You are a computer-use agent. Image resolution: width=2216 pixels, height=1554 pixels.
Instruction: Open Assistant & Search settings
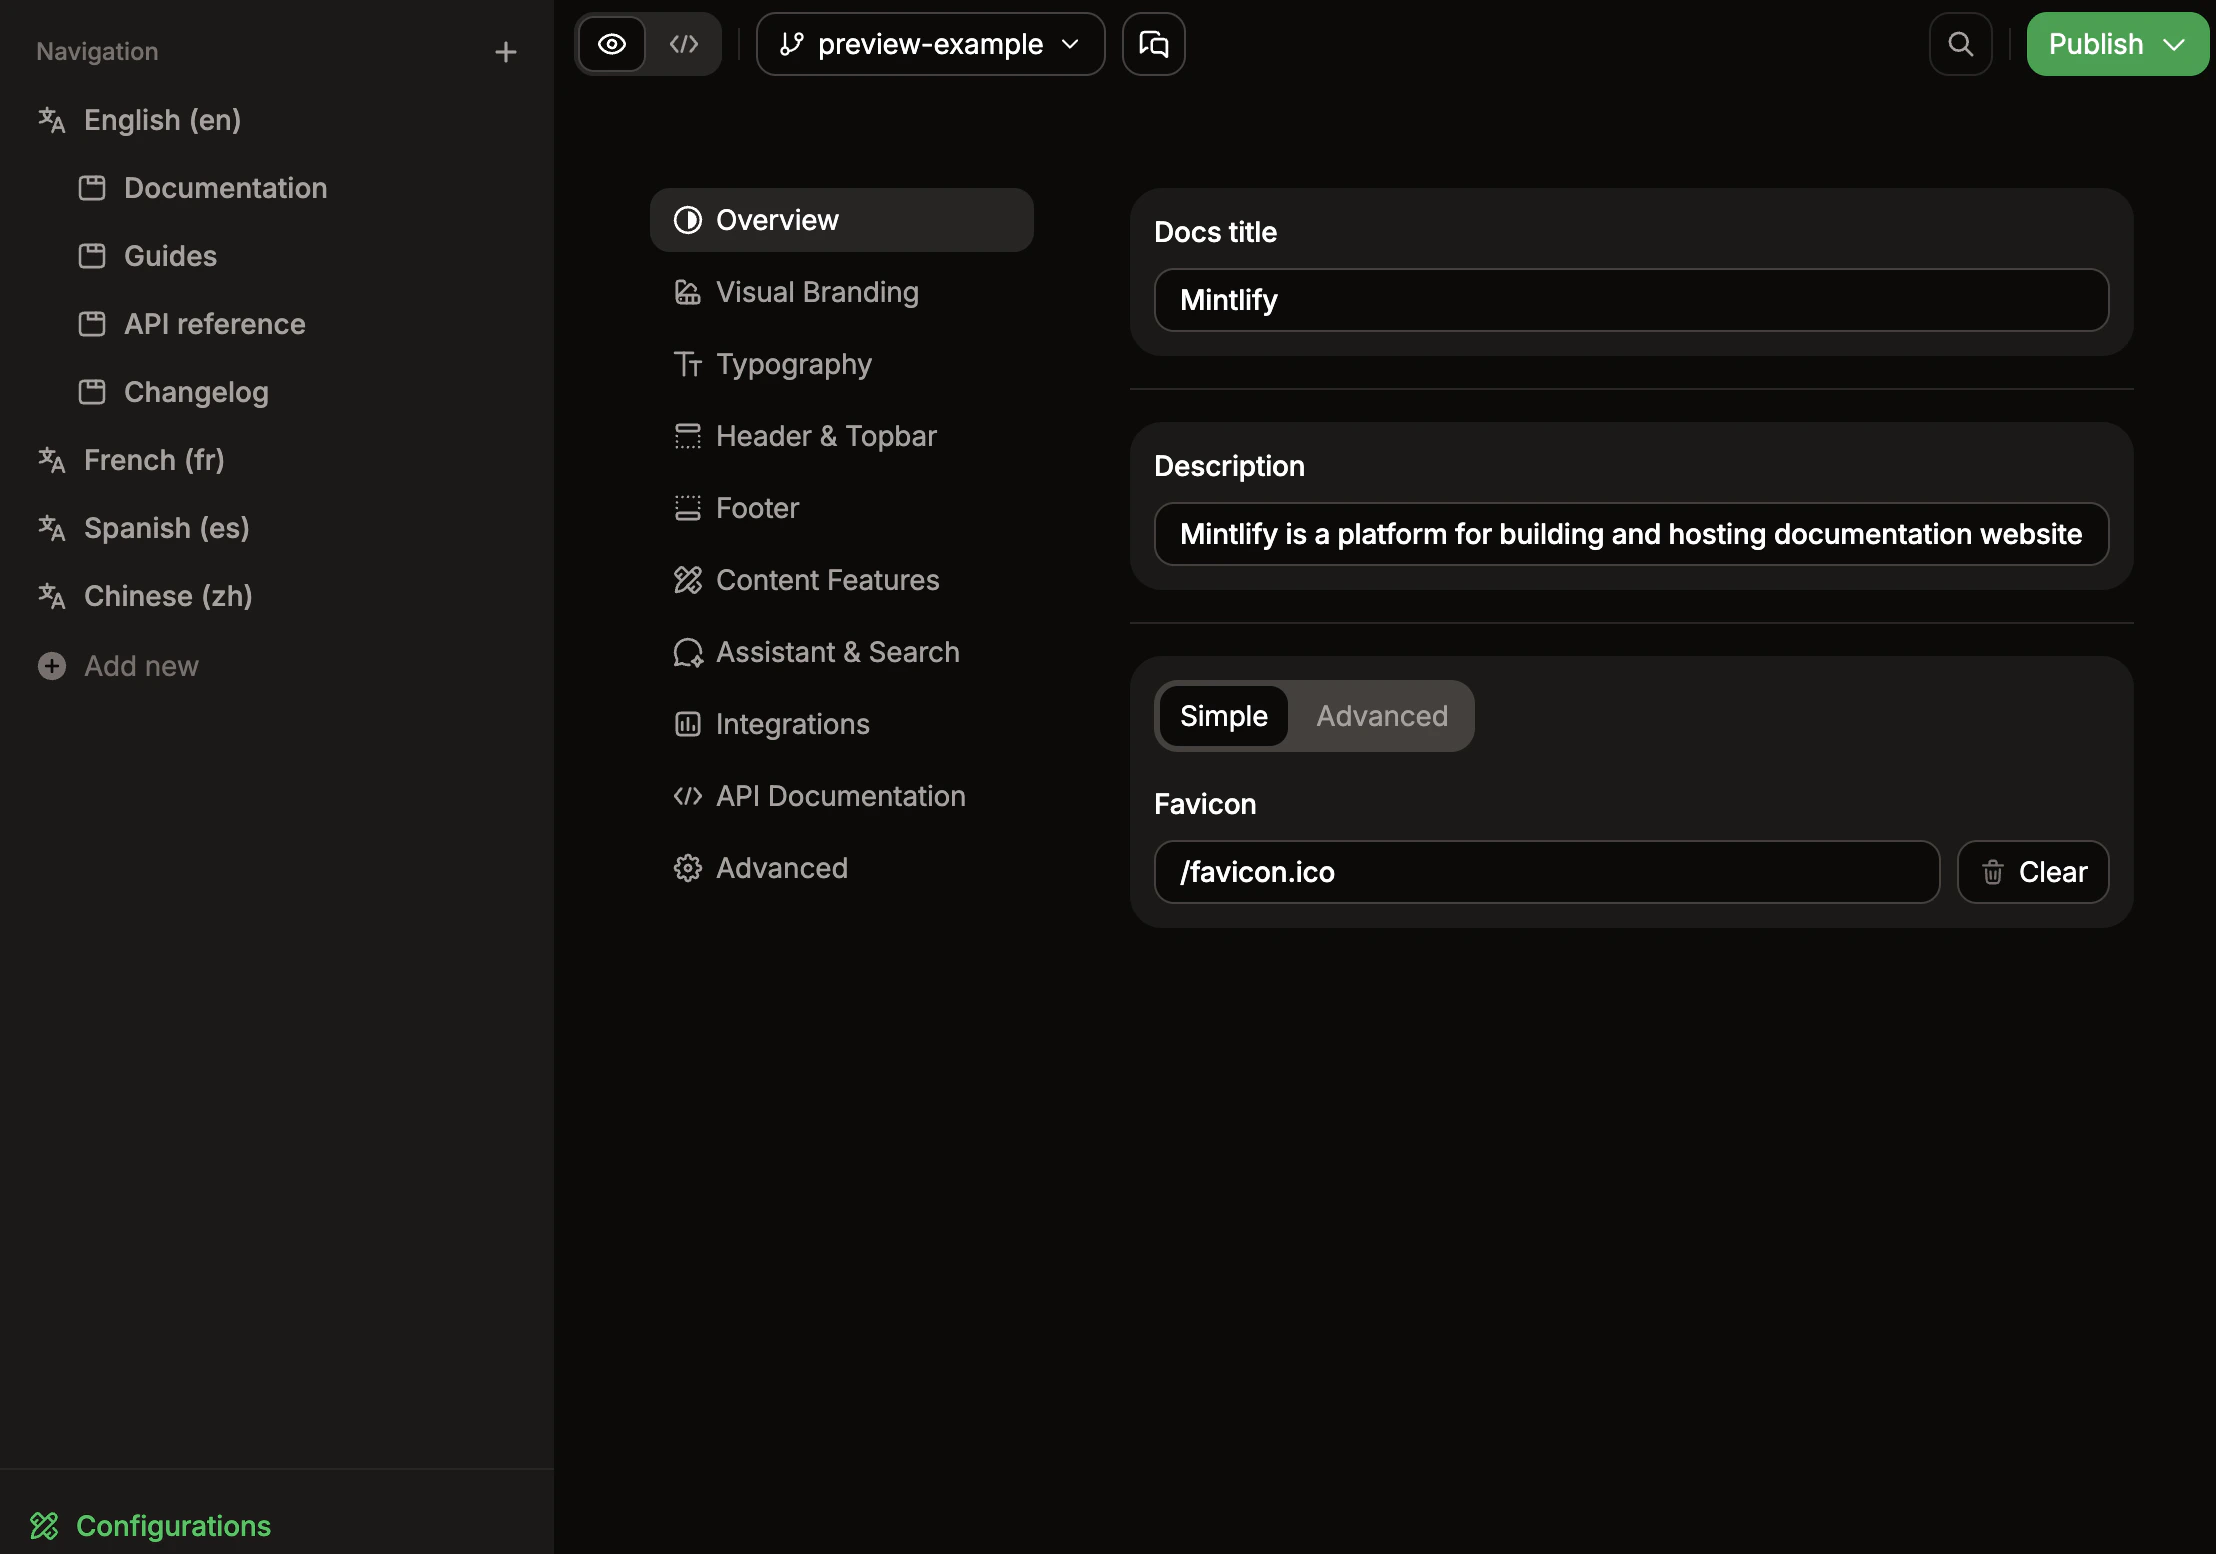[842, 652]
